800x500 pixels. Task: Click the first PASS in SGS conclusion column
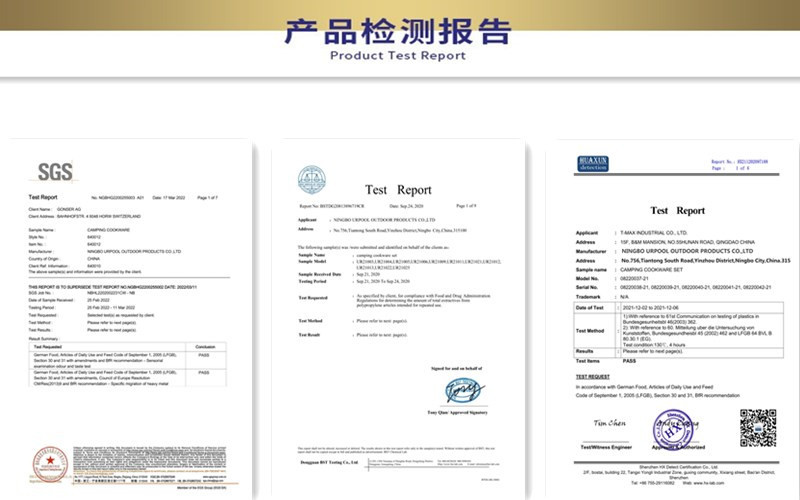coord(204,355)
